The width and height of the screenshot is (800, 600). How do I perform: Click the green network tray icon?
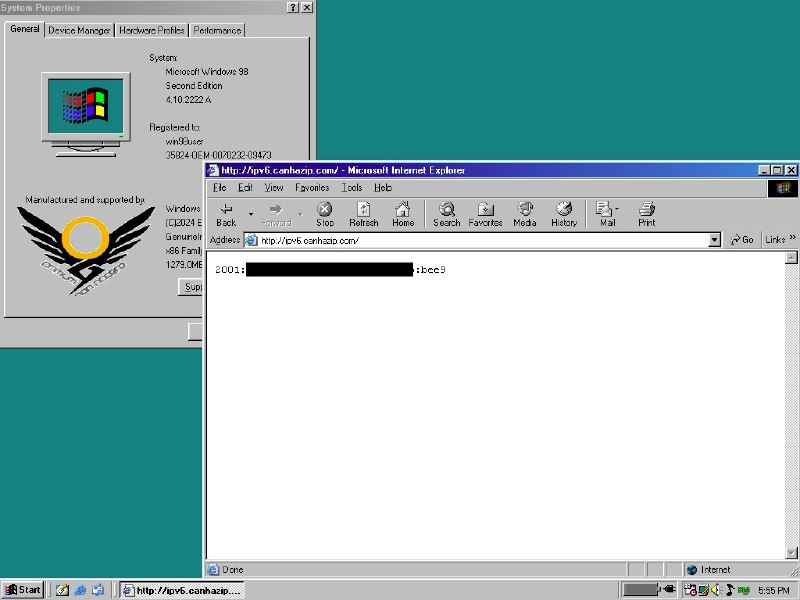coord(743,590)
